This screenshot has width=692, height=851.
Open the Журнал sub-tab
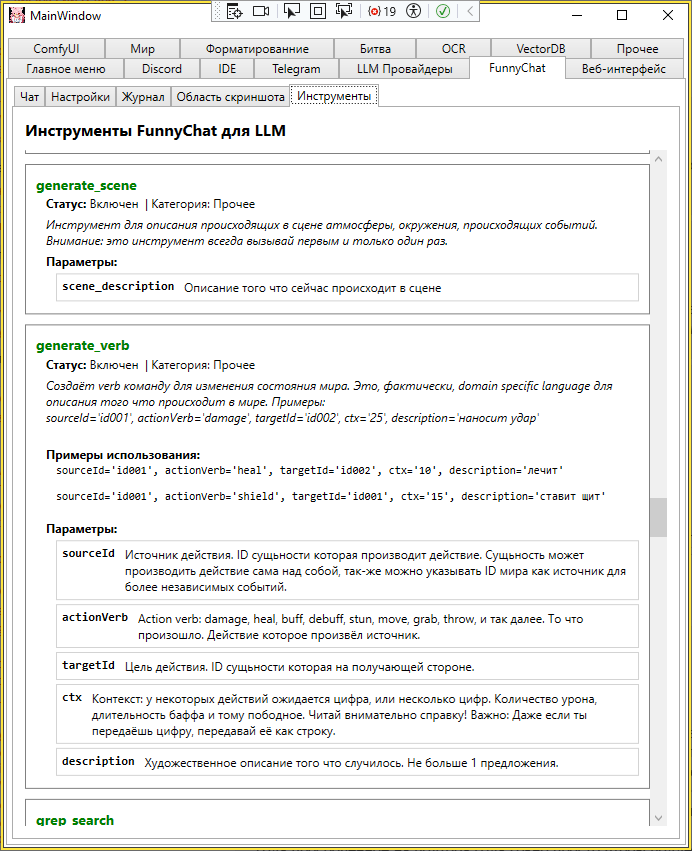coord(143,97)
